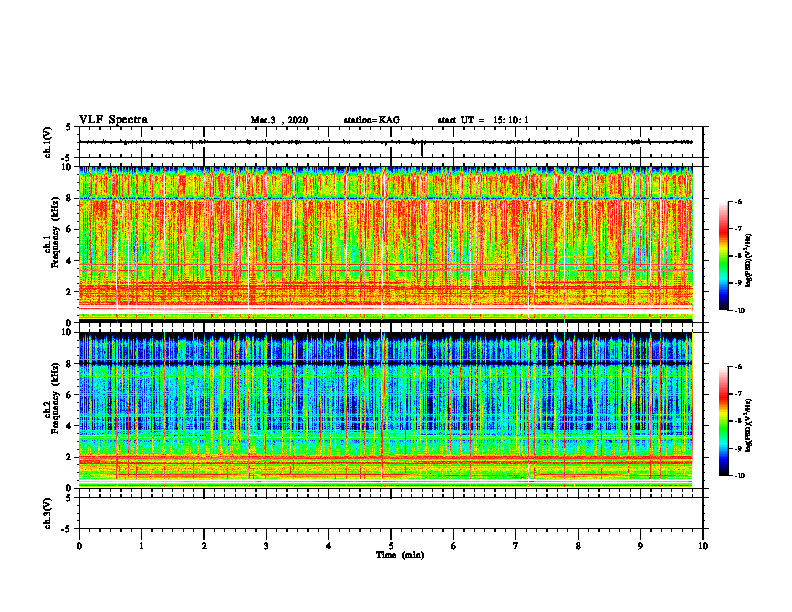Image resolution: width=792 pixels, height=612 pixels.
Task: Click the ch.2 "Frequency (kHz)" axis label
Action: point(55,398)
